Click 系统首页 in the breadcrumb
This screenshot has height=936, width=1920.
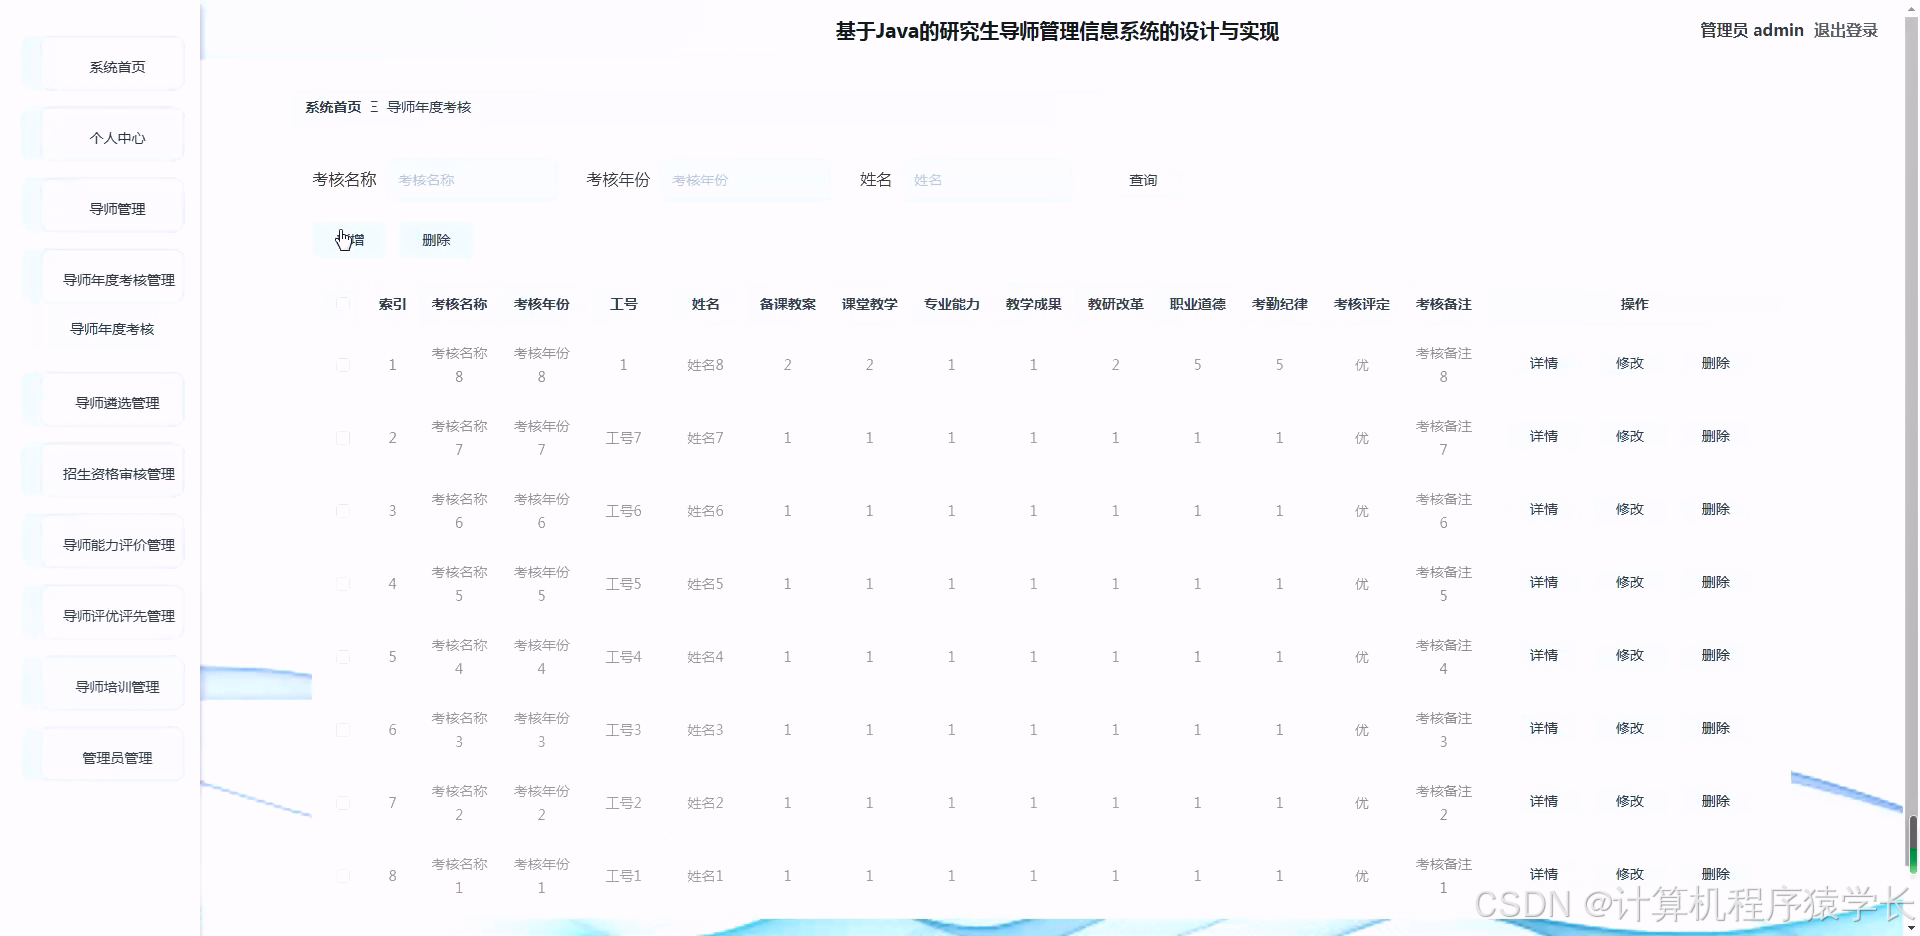click(332, 106)
